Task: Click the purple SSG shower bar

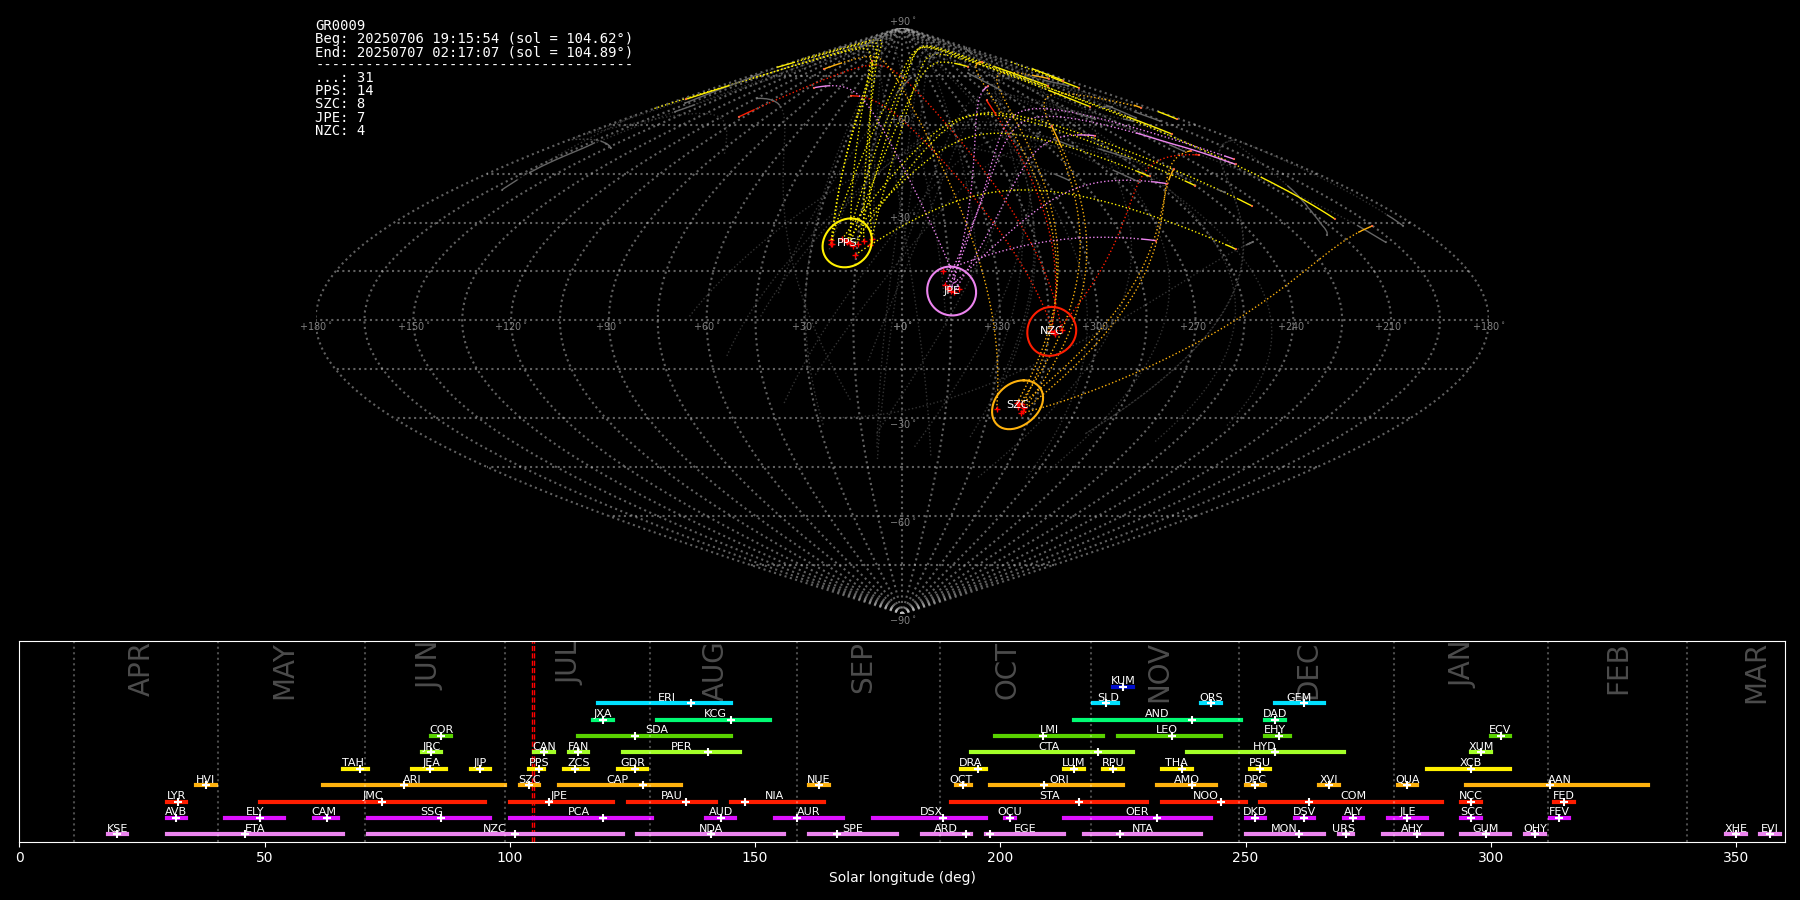Action: pyautogui.click(x=428, y=818)
